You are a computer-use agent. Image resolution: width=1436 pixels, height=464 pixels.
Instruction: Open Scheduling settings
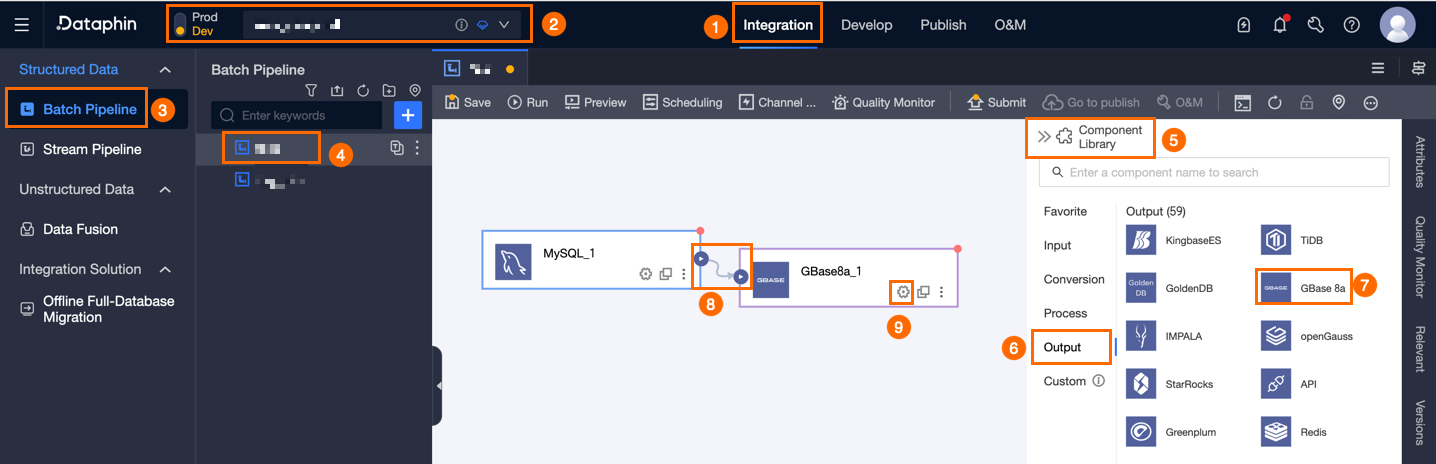pyautogui.click(x=682, y=102)
